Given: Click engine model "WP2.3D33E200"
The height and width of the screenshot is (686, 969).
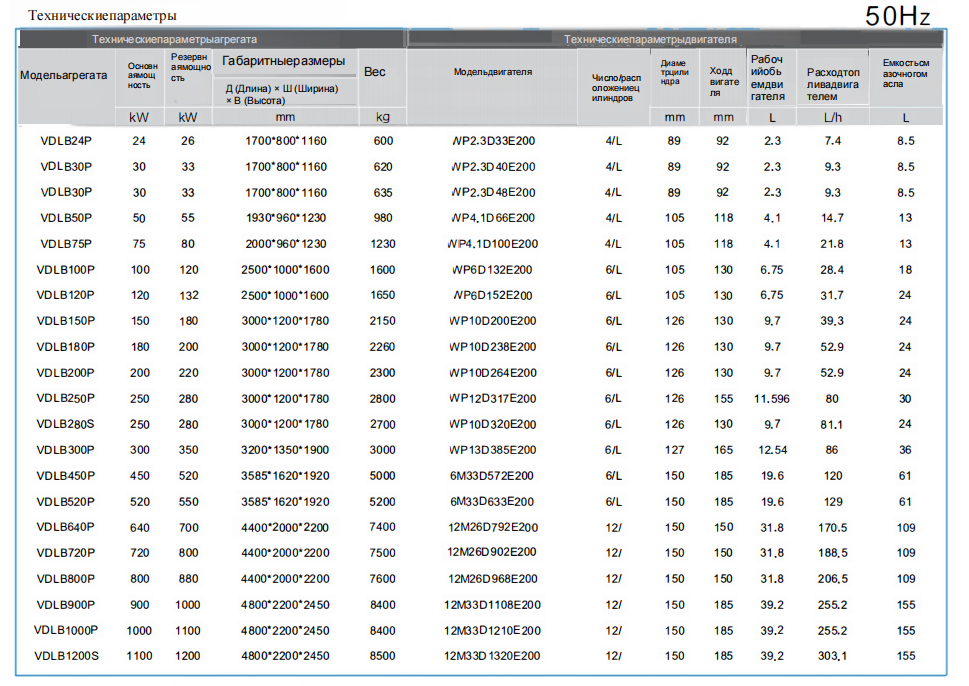Looking at the screenshot, I should click(x=493, y=141).
